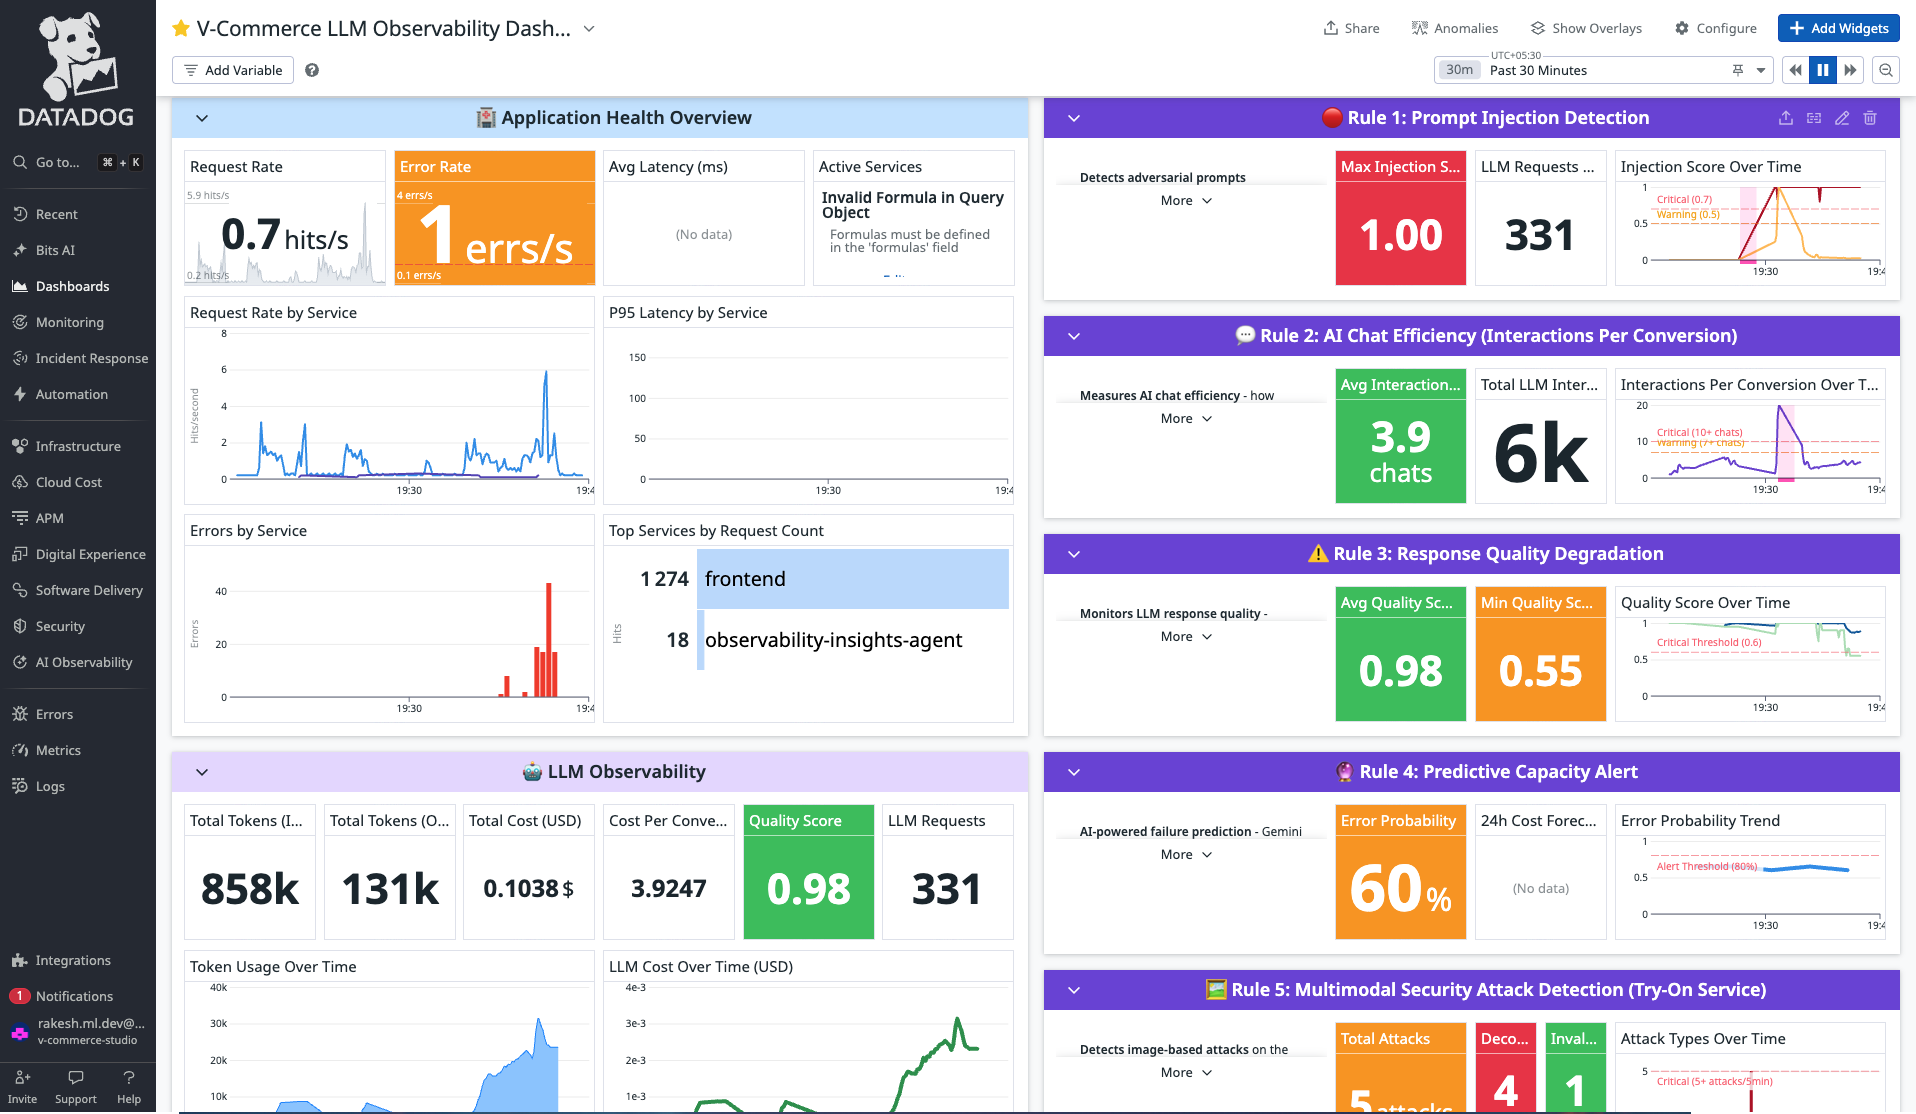Collapse Application Health Overview group
The image size is (1916, 1114).
click(202, 118)
